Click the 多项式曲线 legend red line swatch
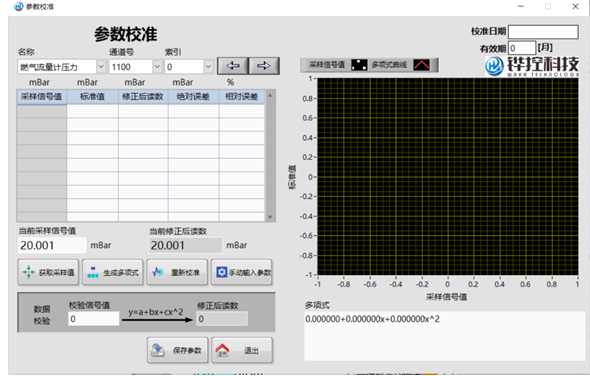 [421, 65]
